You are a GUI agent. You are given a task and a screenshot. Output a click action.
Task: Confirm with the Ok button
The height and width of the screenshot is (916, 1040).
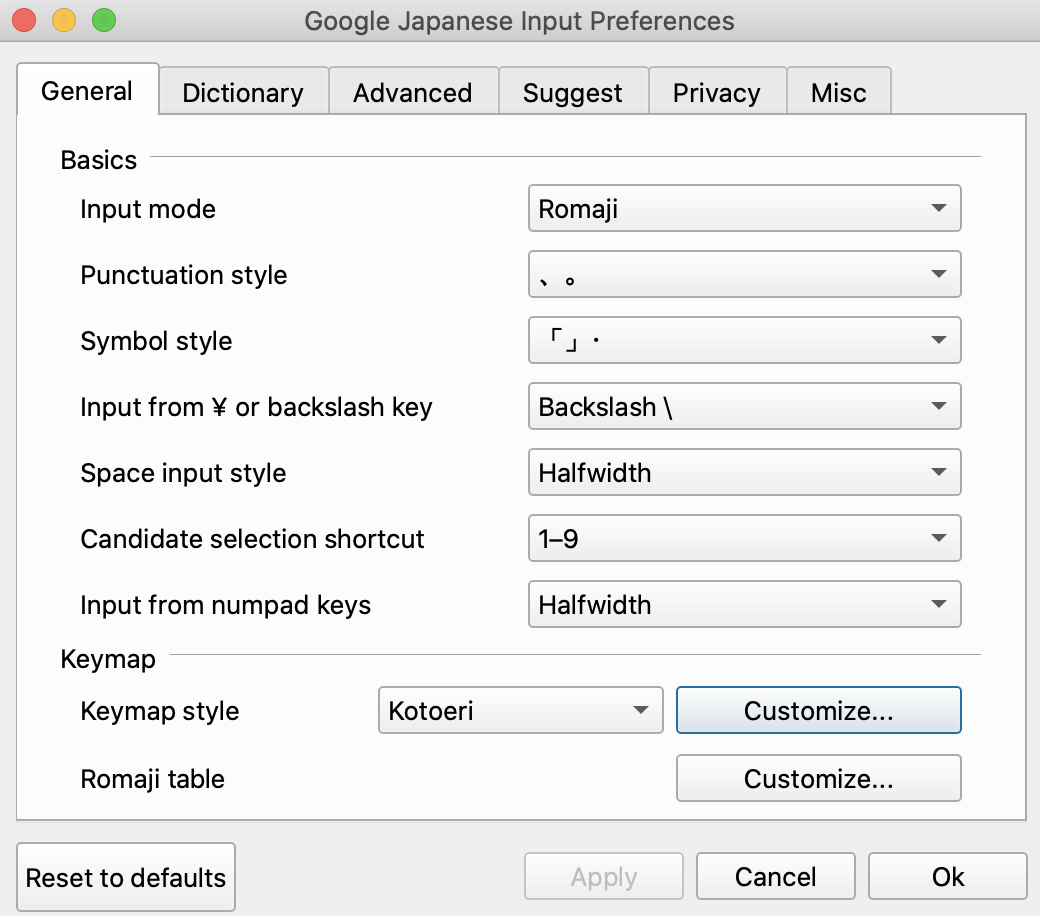(x=948, y=876)
